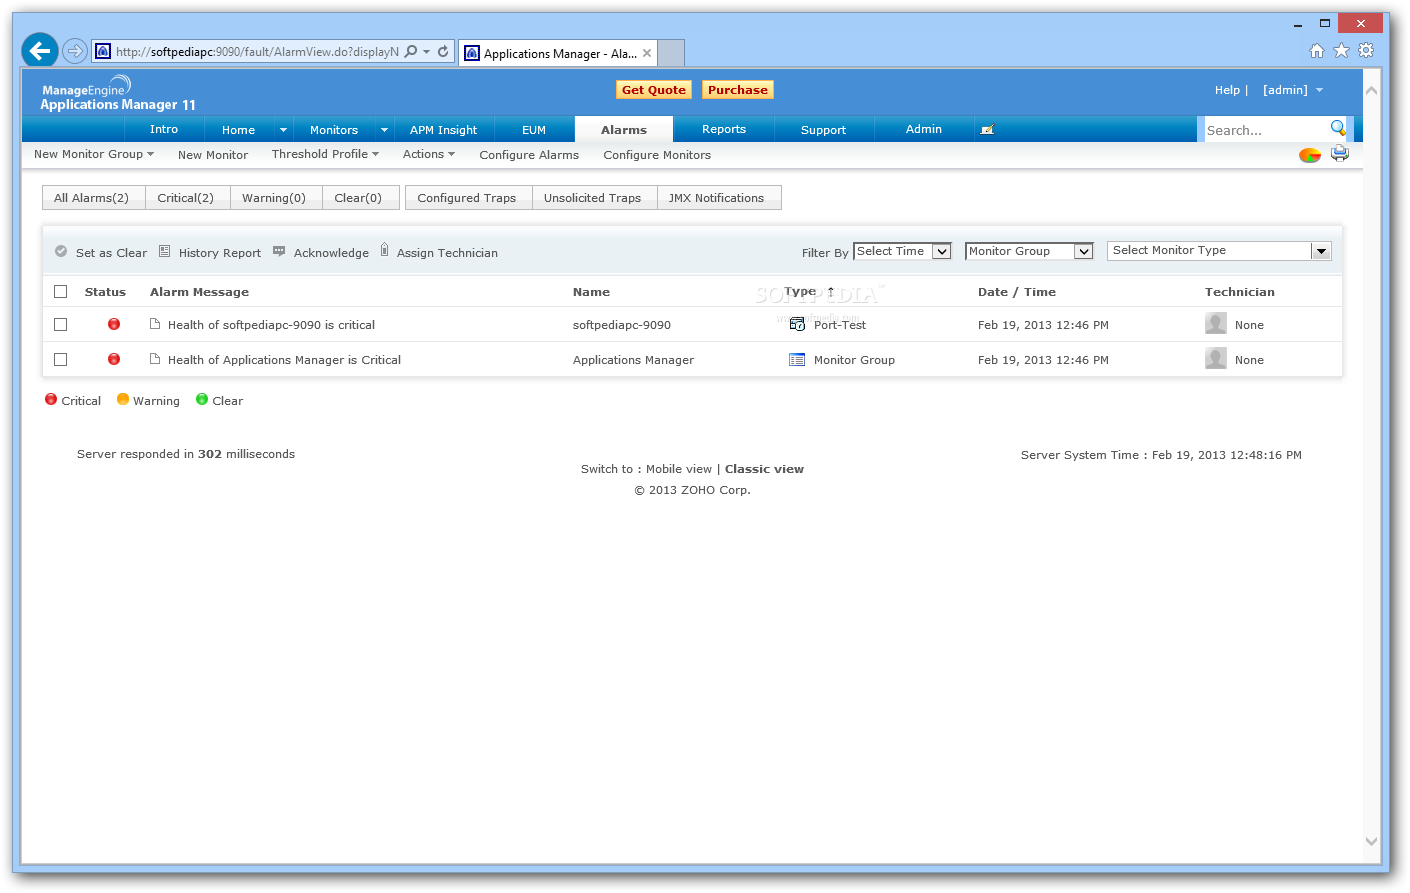The width and height of the screenshot is (1410, 893).
Task: Select the Configured Traps tab
Action: tap(467, 198)
